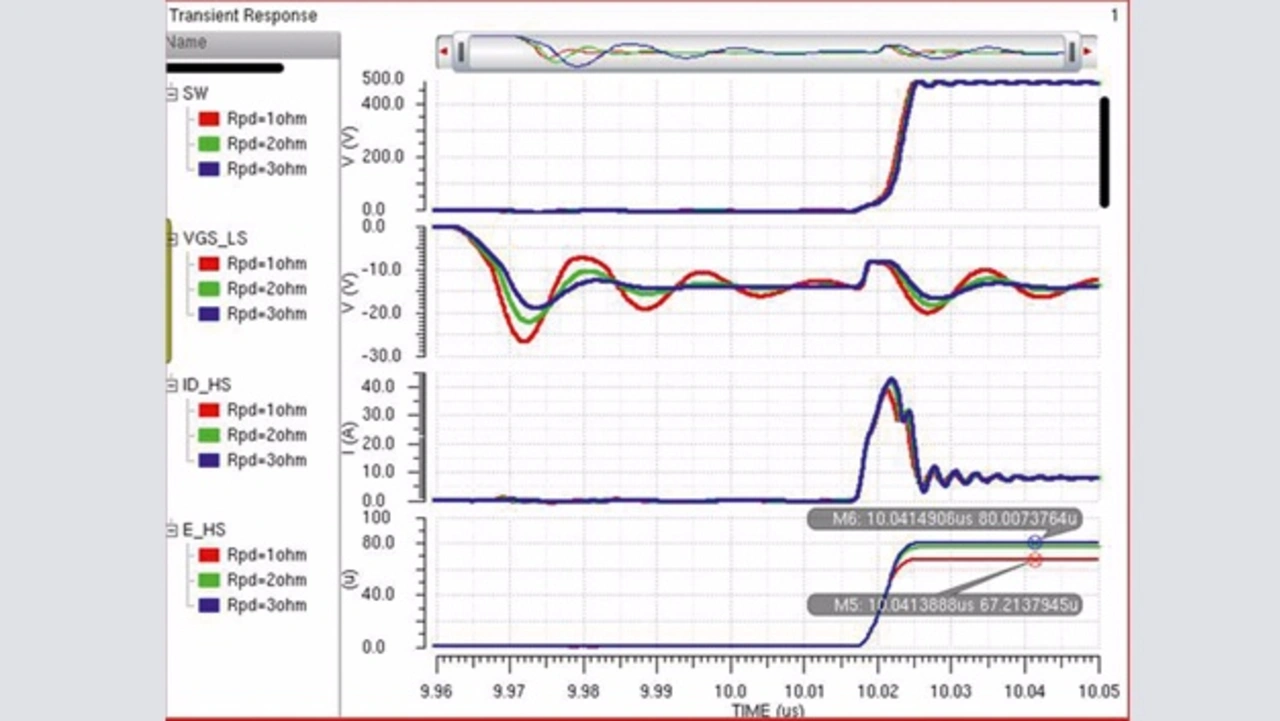Click the right red scroll arrow of overview bar
This screenshot has width=1280, height=721.
click(x=1088, y=52)
